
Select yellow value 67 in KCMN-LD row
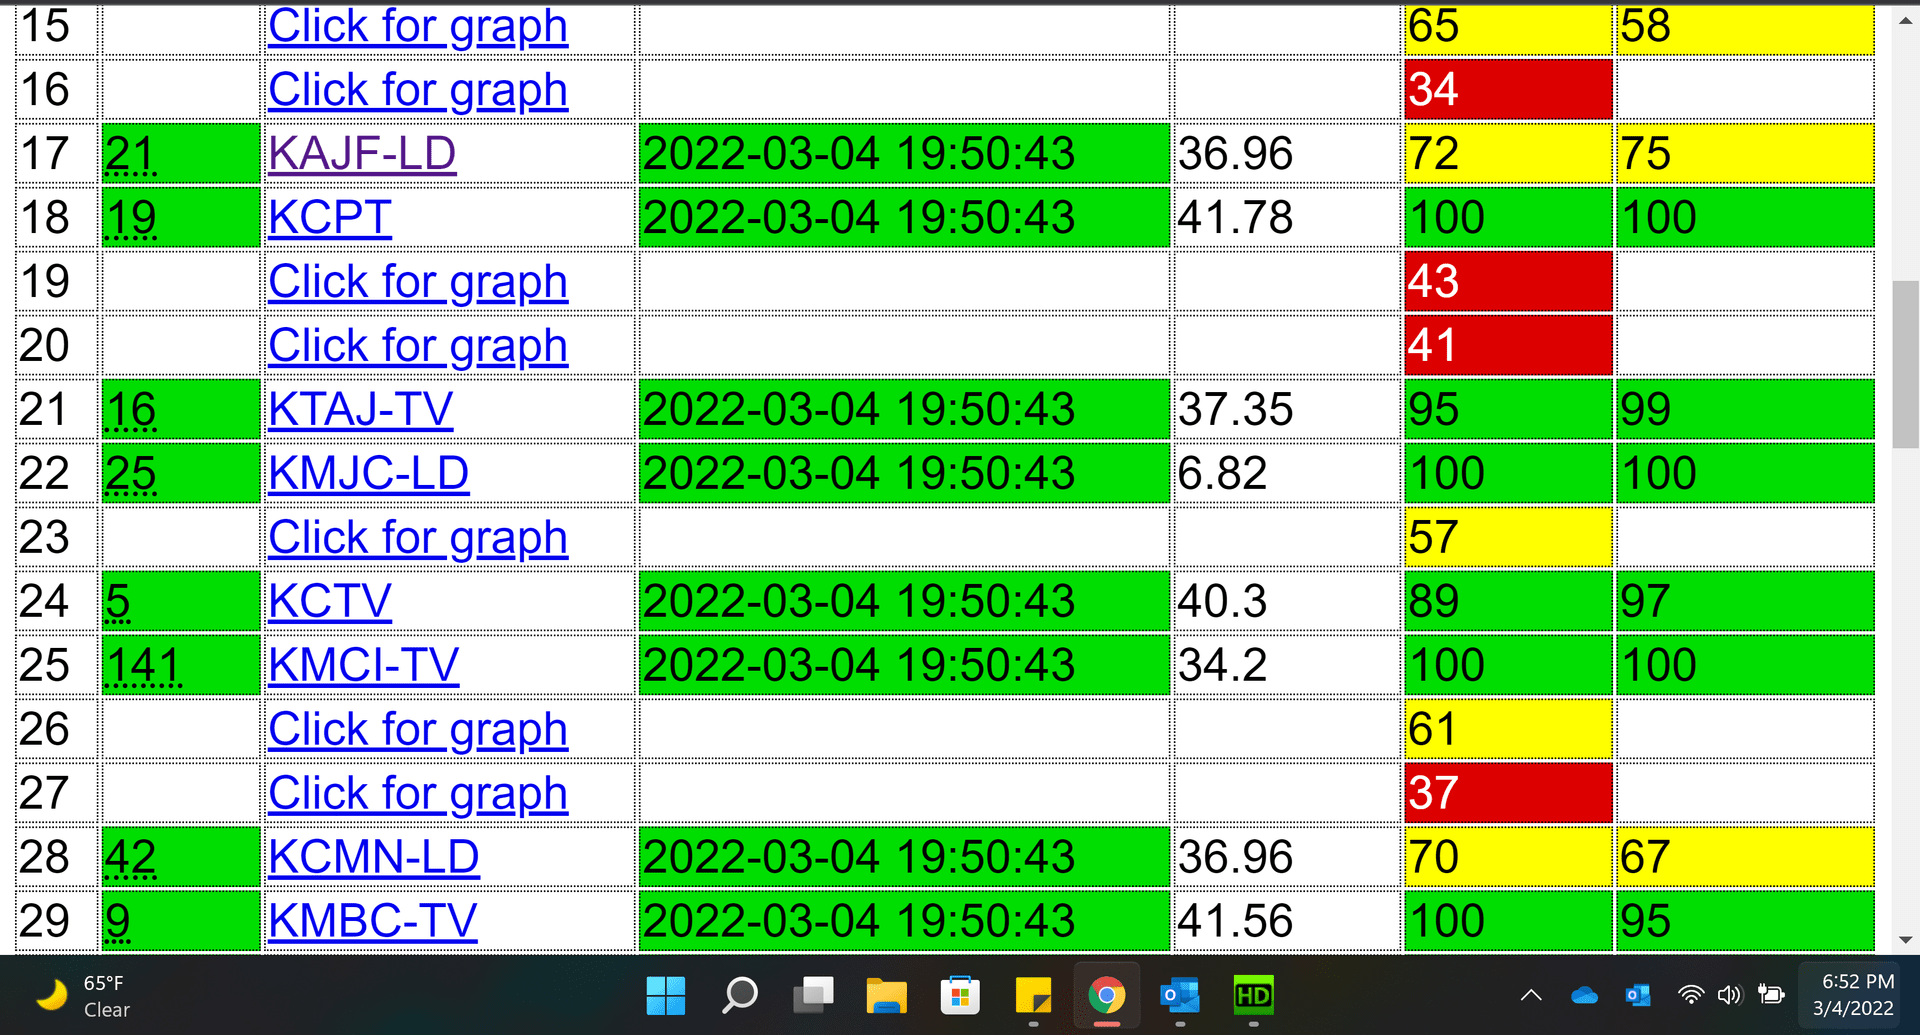point(1744,858)
